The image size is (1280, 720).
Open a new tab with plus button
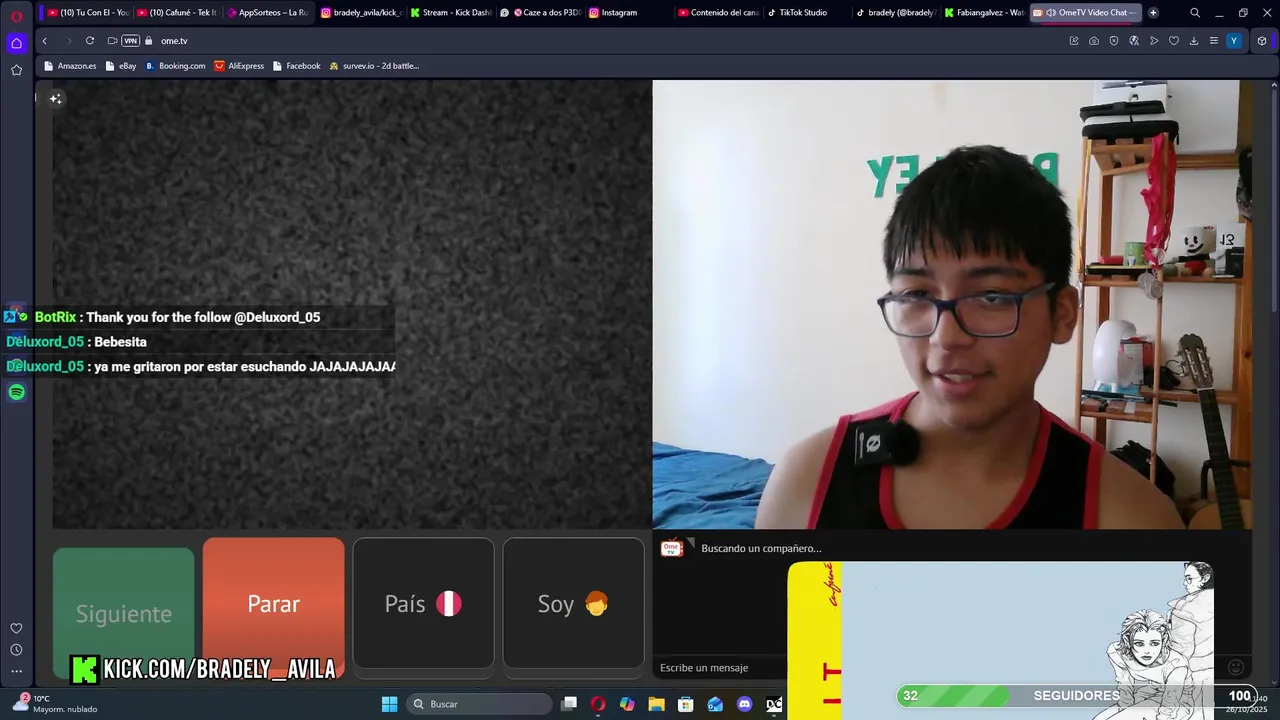1153,13
